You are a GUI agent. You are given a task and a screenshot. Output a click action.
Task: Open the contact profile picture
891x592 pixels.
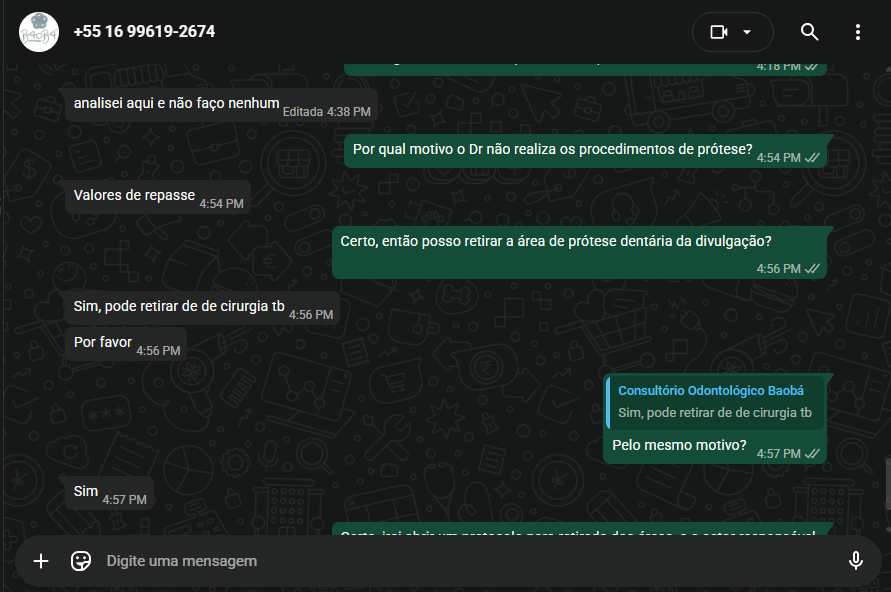[x=39, y=32]
